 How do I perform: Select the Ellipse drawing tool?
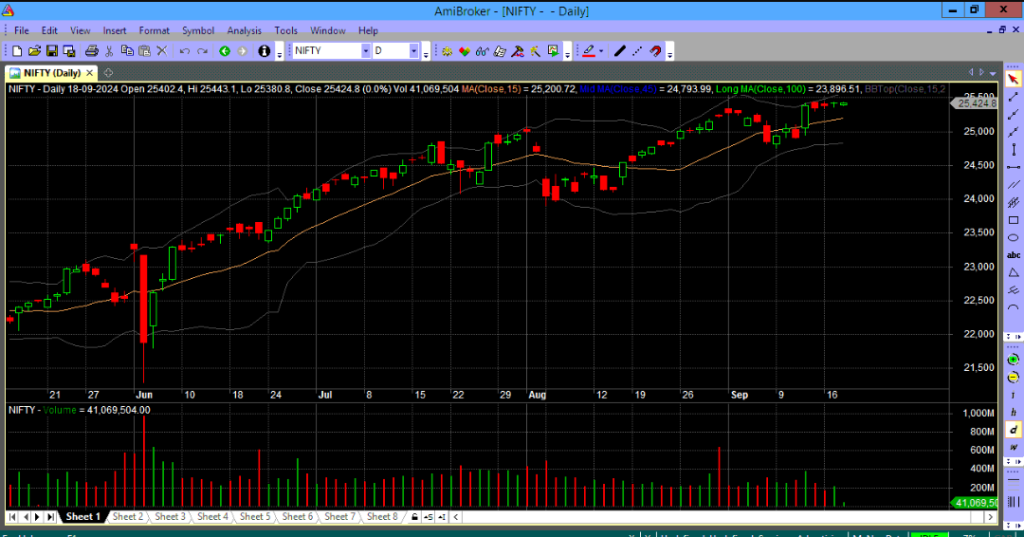pyautogui.click(x=1014, y=238)
